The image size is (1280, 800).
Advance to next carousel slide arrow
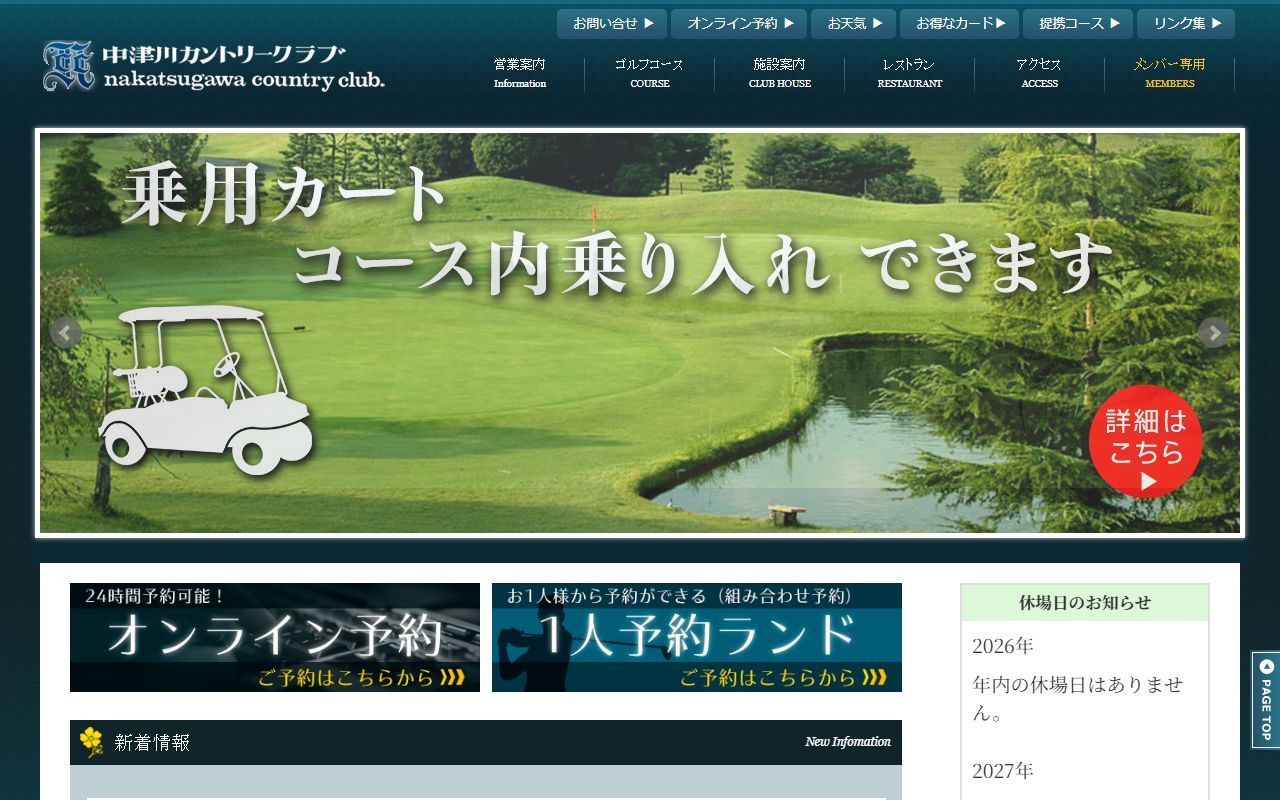click(x=1213, y=333)
